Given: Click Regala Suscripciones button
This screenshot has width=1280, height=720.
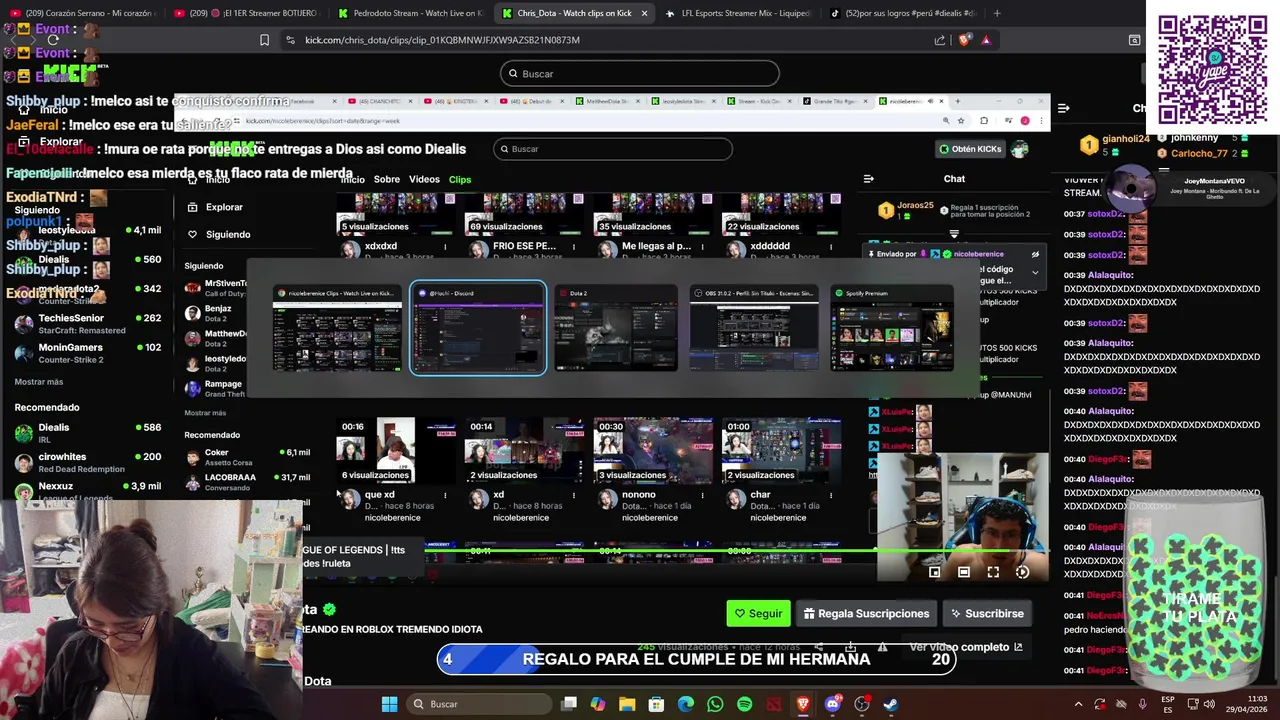Looking at the screenshot, I should click(866, 613).
